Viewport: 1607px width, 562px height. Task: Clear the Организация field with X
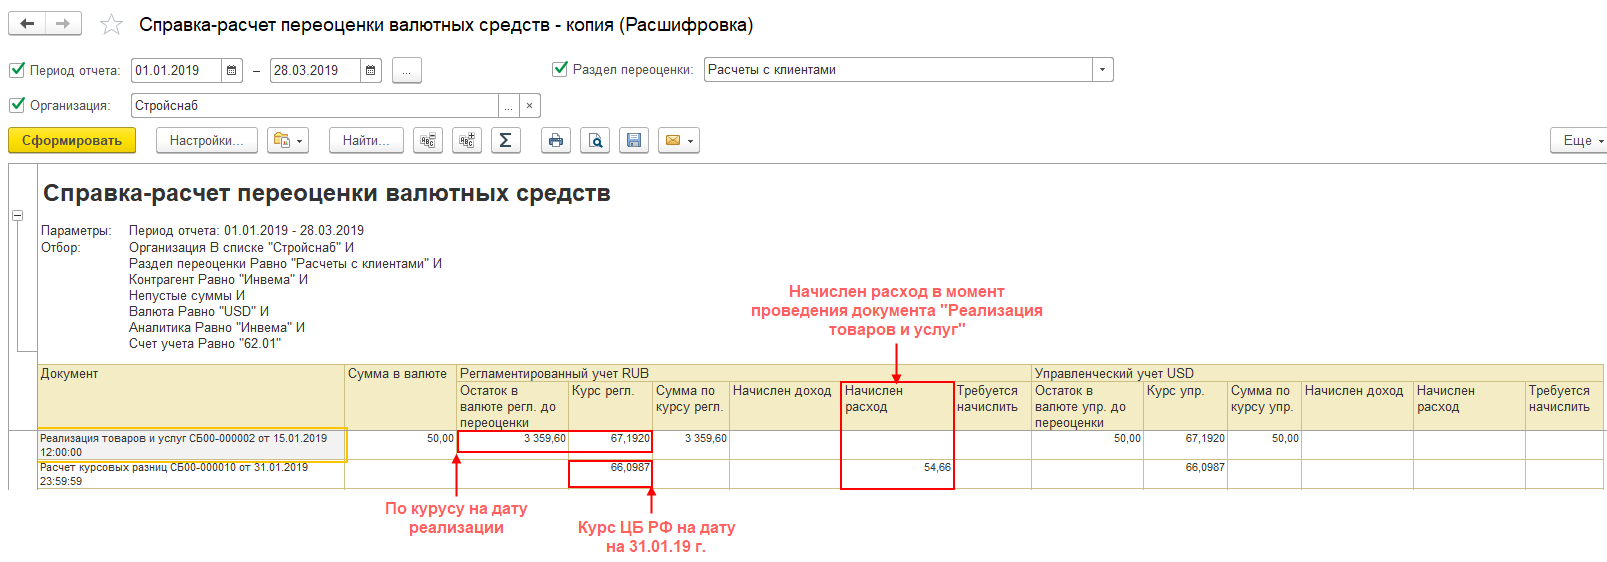[530, 105]
